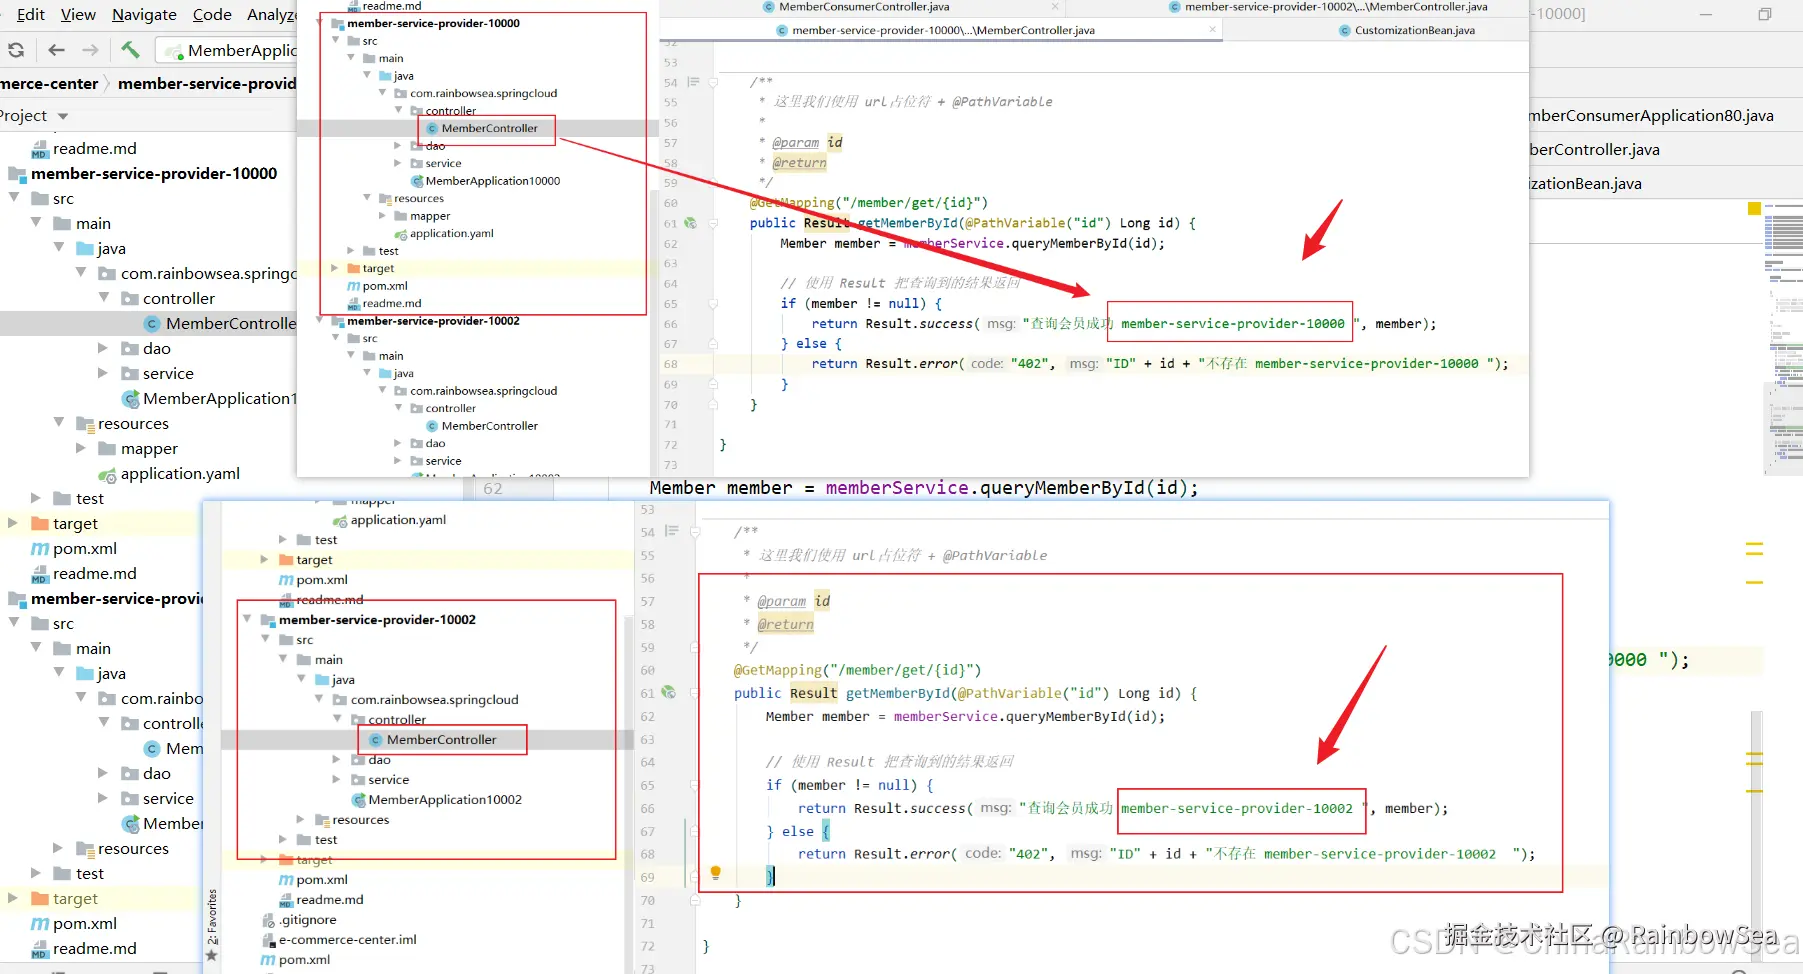Close the member-service-provider-10000 MemberController.java tab
Image resolution: width=1803 pixels, height=974 pixels.
pos(1213,29)
